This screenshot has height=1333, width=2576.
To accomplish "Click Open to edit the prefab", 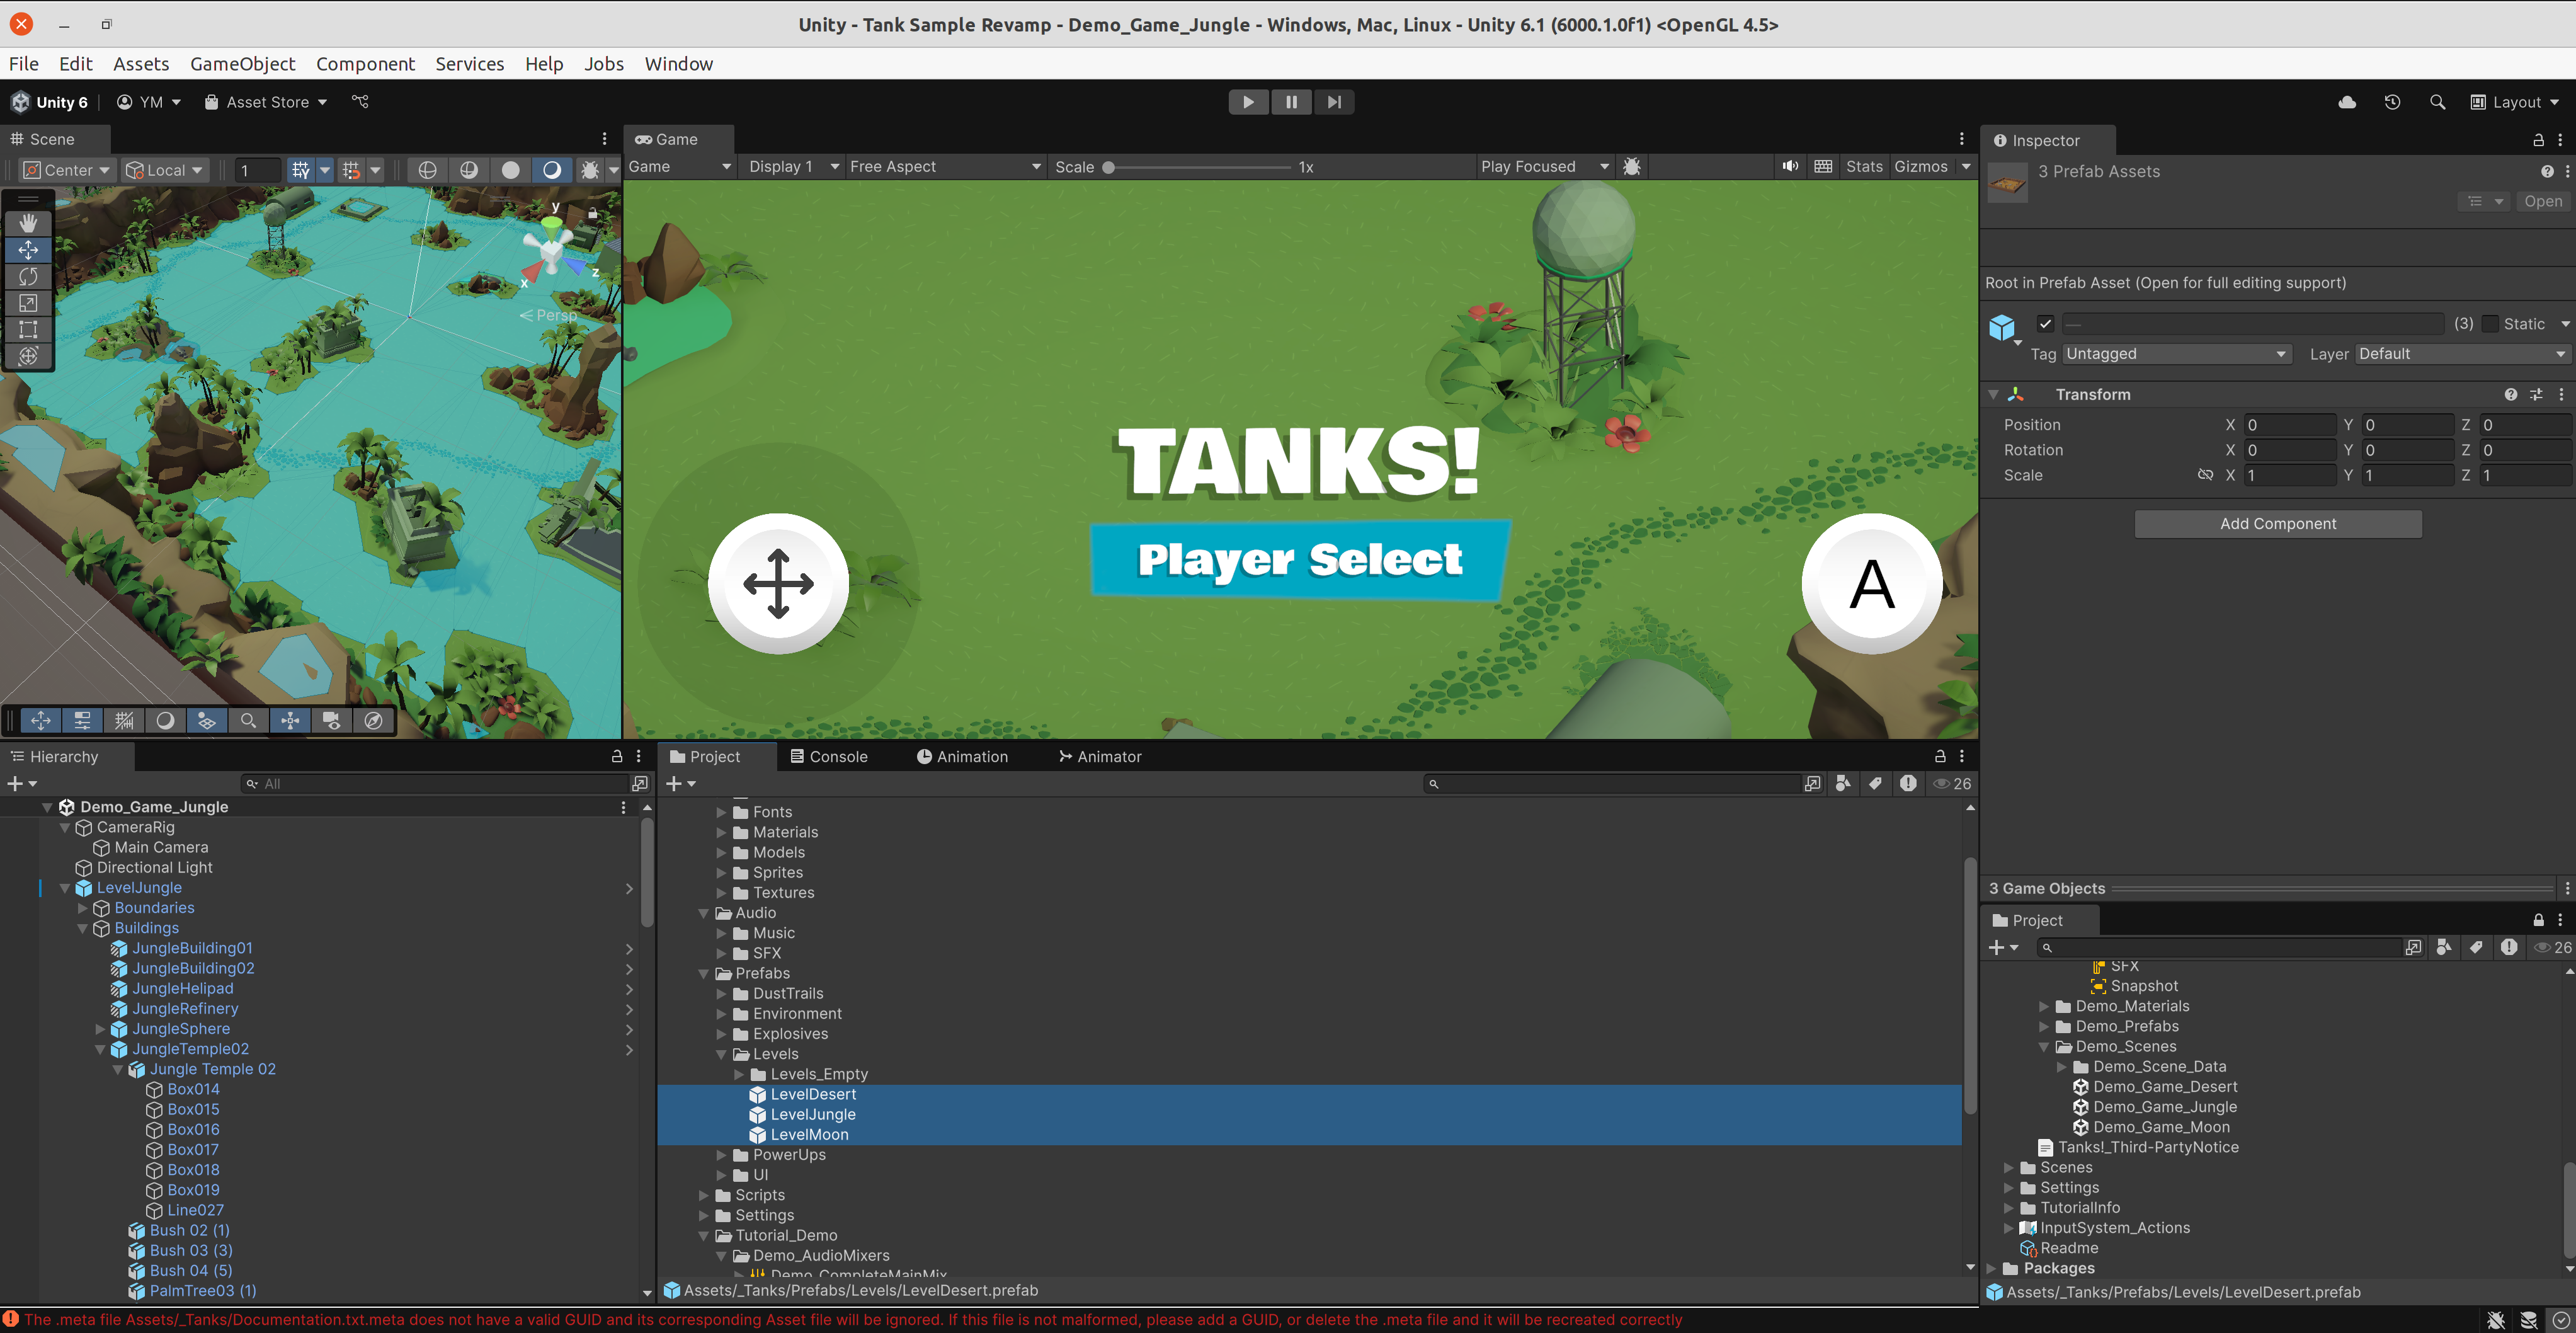I will (2543, 201).
